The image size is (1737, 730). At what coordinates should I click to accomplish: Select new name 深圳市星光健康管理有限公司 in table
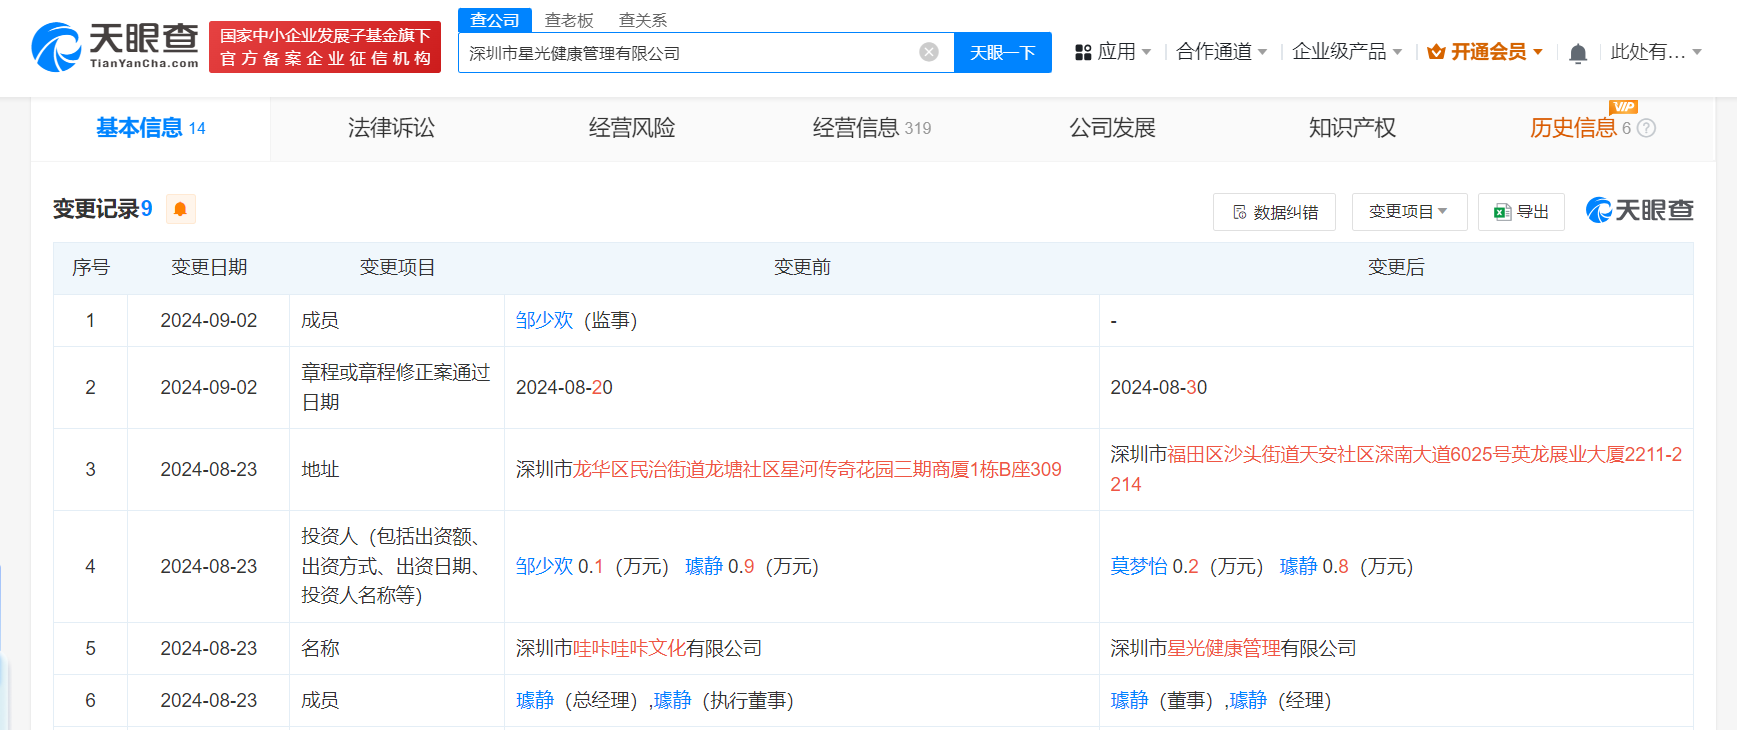[x=1233, y=648]
